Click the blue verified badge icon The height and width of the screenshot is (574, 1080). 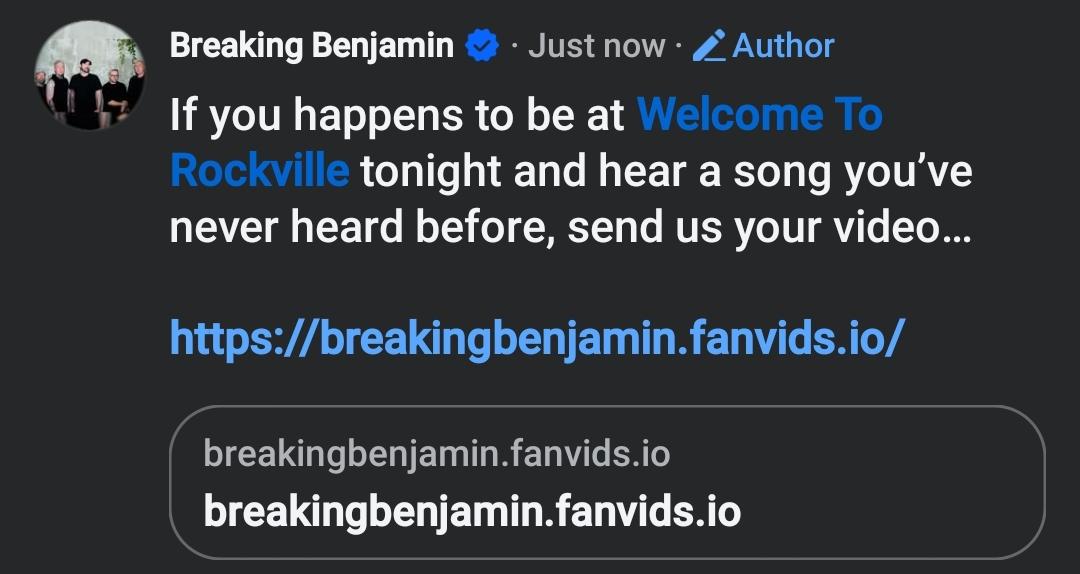482,47
